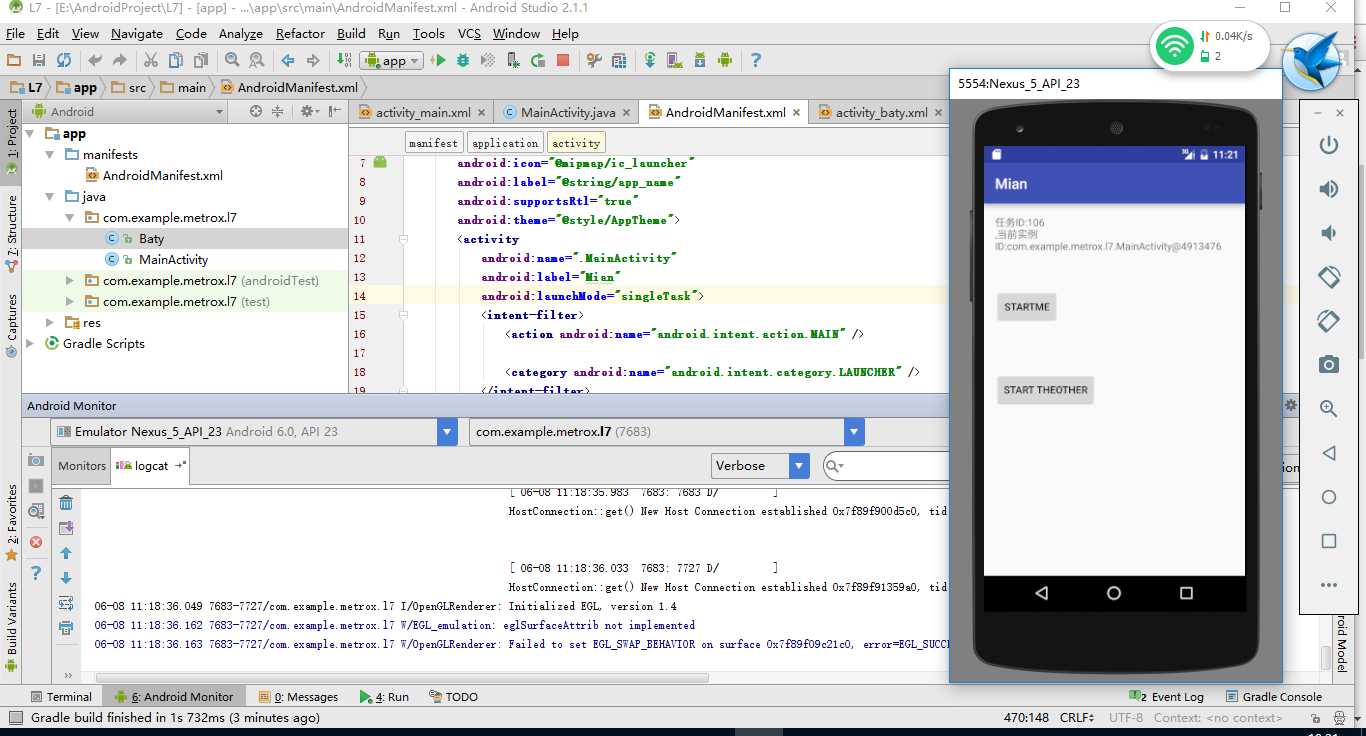Click the Navigate Back arrow
This screenshot has height=736, width=1366.
pyautogui.click(x=288, y=61)
